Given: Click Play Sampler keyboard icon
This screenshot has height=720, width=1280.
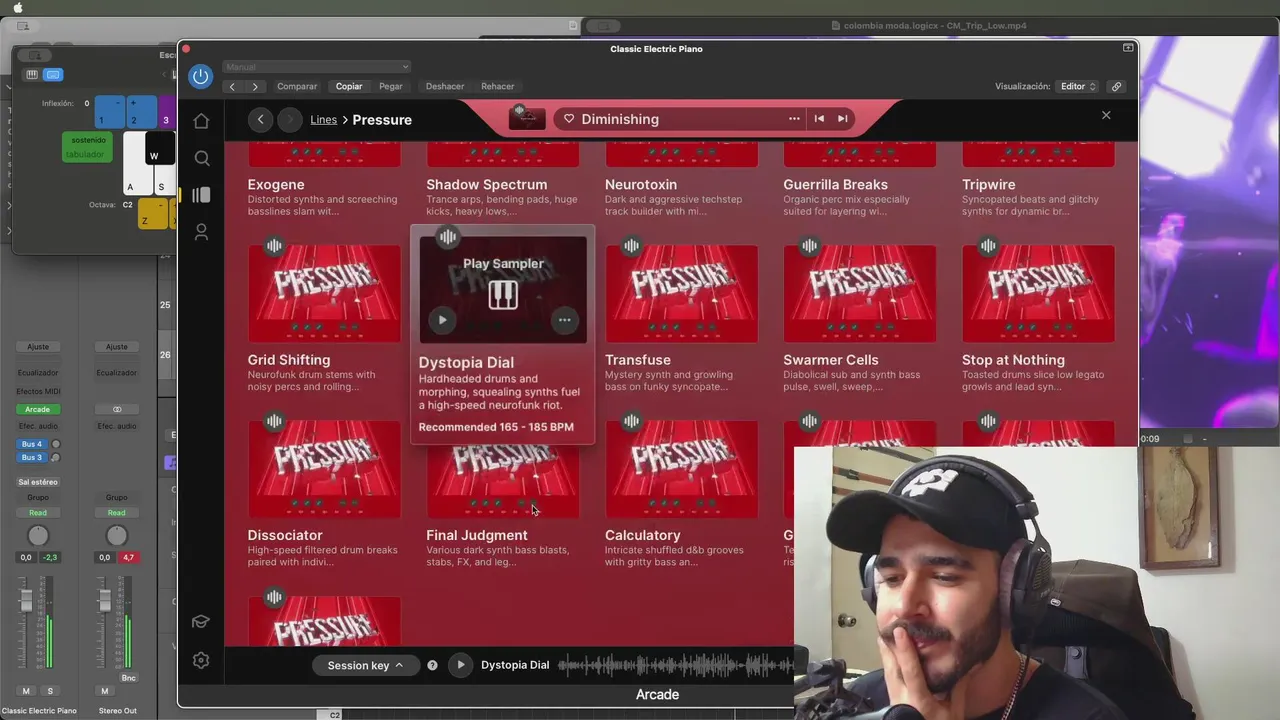Looking at the screenshot, I should click(503, 295).
